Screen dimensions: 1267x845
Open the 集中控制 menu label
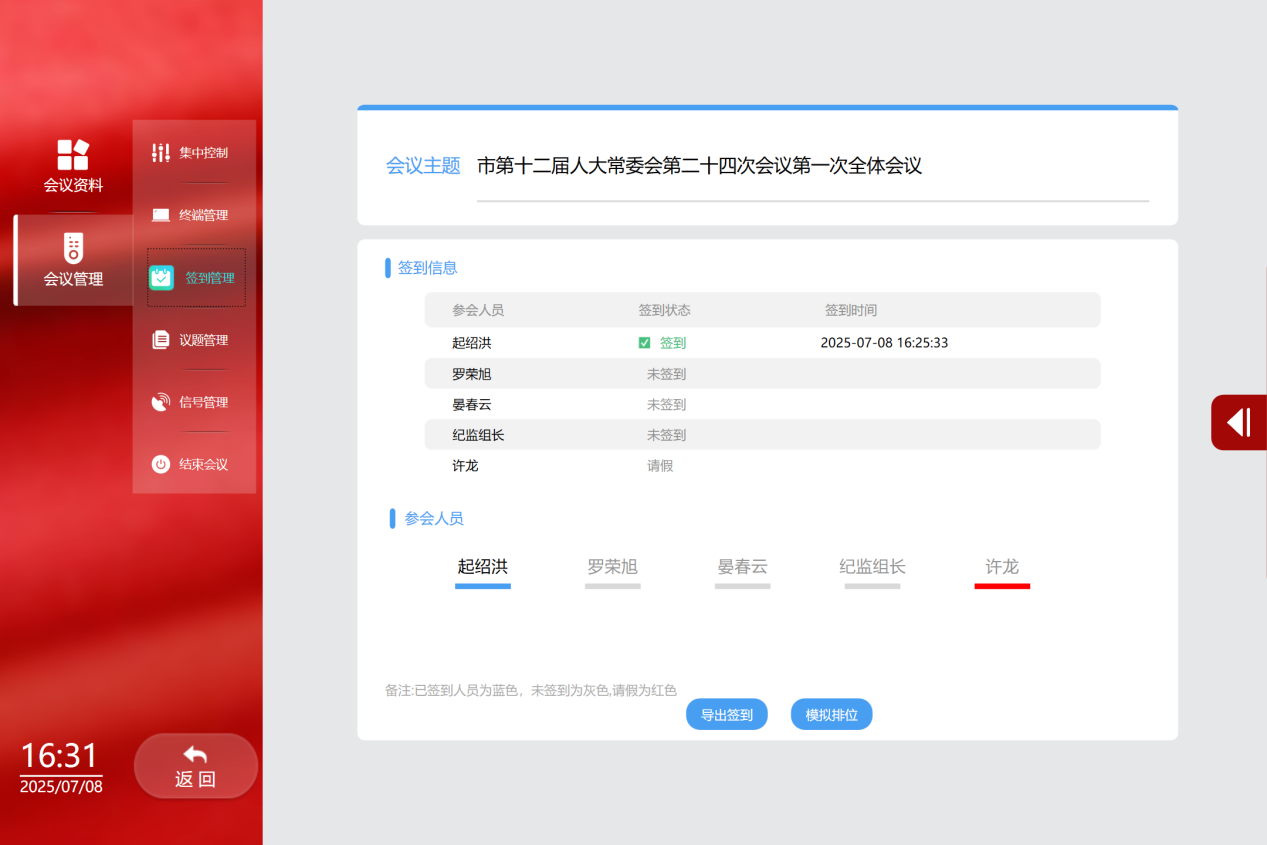tap(204, 153)
